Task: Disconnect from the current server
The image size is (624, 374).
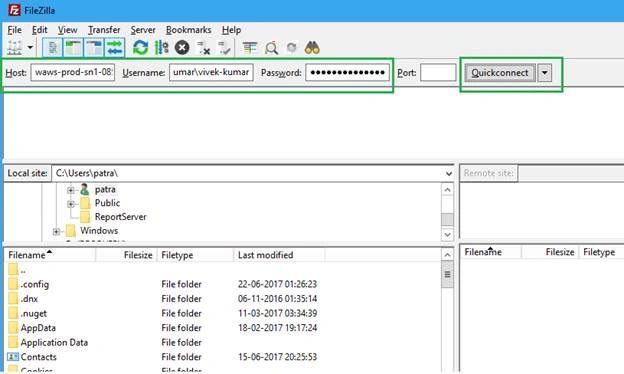Action: pos(204,48)
